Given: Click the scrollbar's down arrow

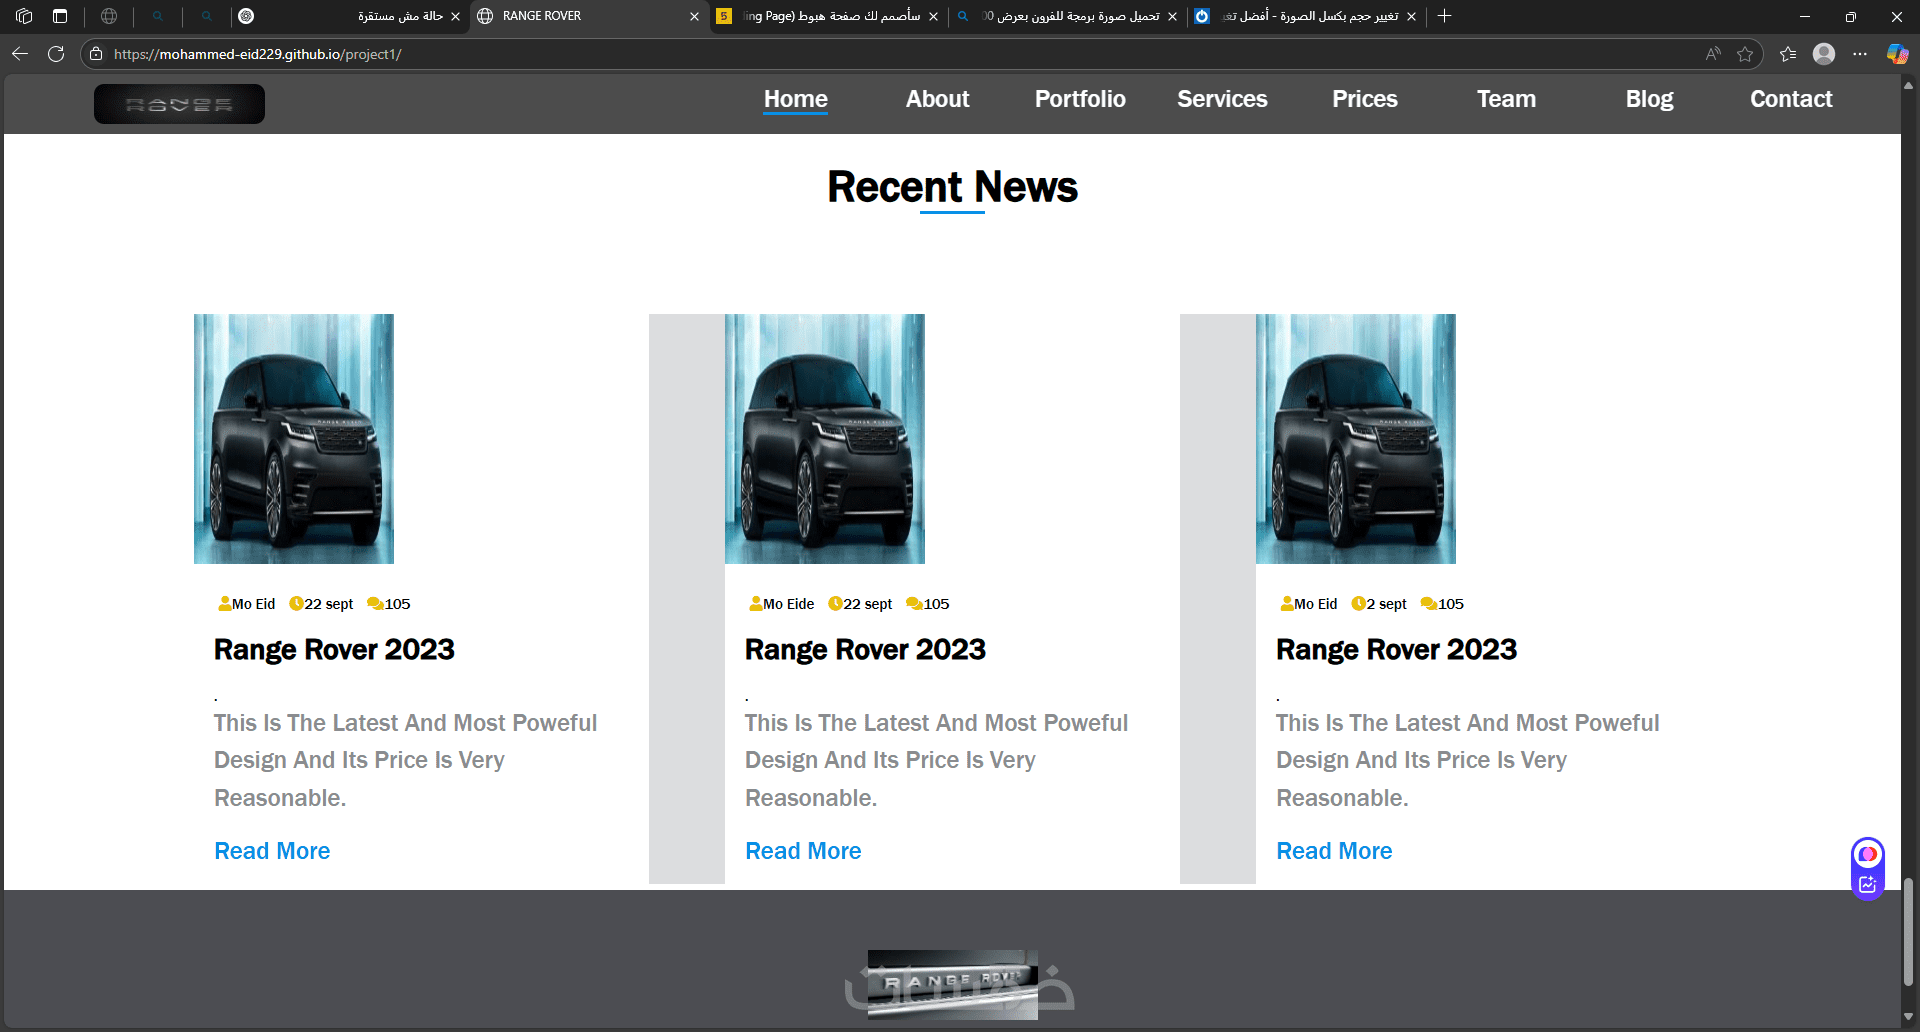Looking at the screenshot, I should 1909,1017.
